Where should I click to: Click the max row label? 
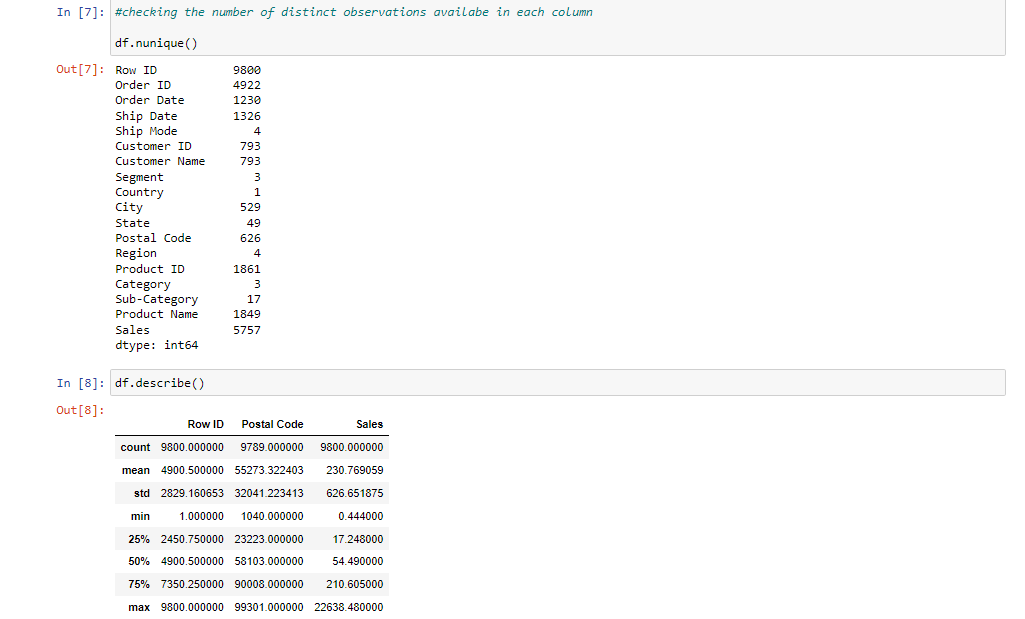tap(138, 607)
